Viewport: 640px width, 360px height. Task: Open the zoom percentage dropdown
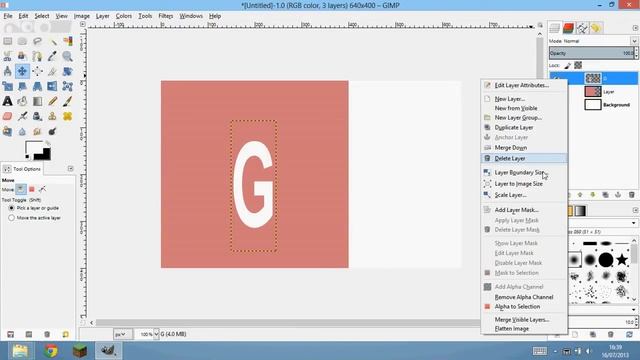click(x=156, y=334)
